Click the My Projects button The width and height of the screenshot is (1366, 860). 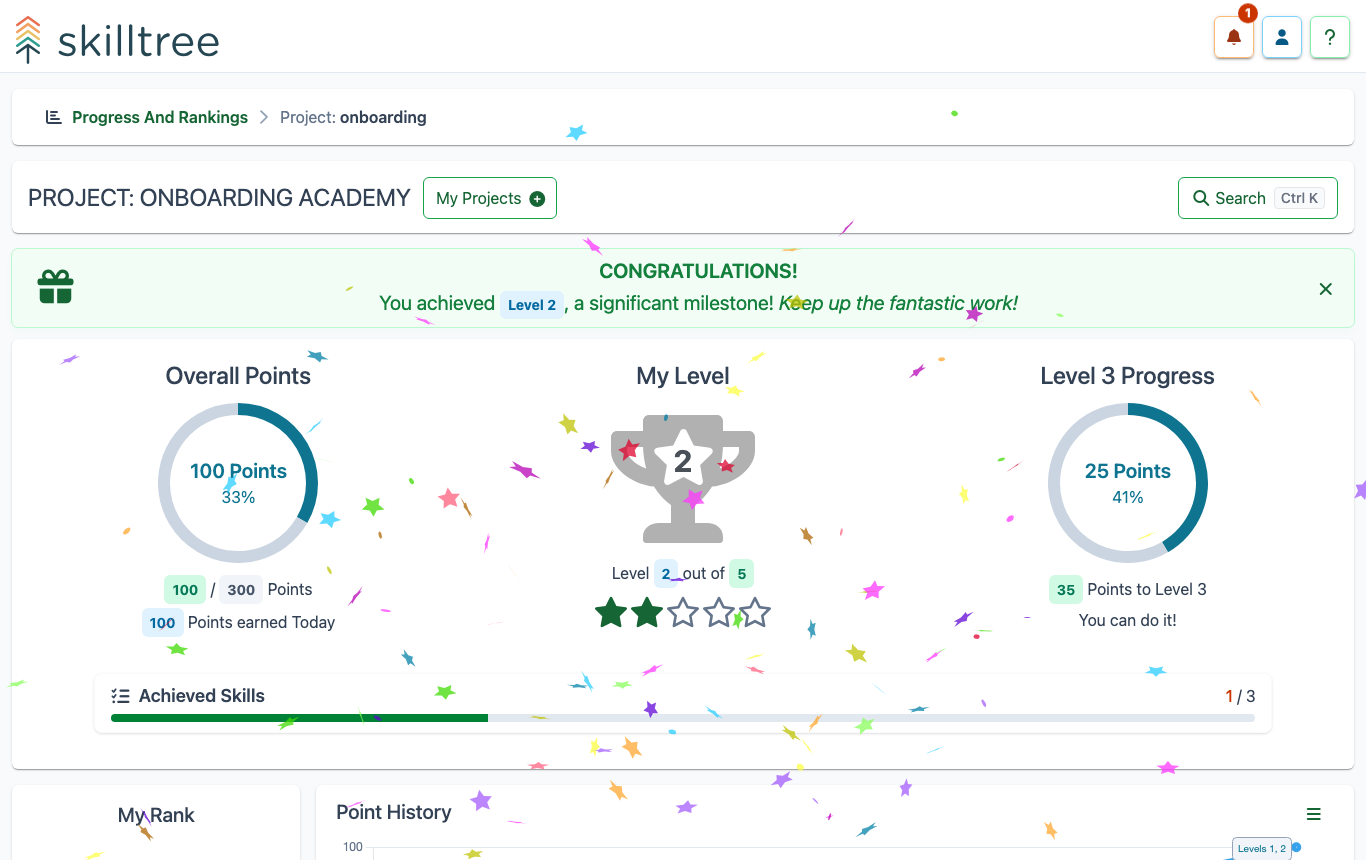(490, 198)
